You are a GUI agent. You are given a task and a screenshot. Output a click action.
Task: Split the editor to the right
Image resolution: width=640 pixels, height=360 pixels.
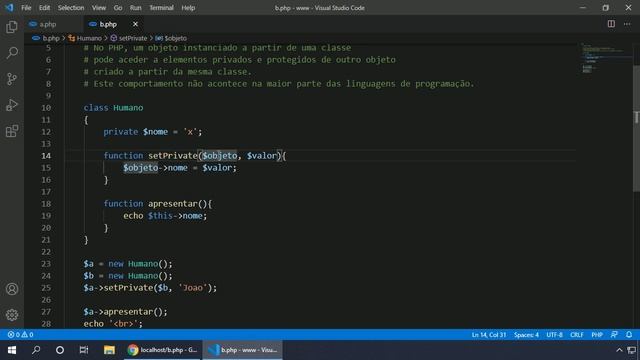pyautogui.click(x=611, y=24)
